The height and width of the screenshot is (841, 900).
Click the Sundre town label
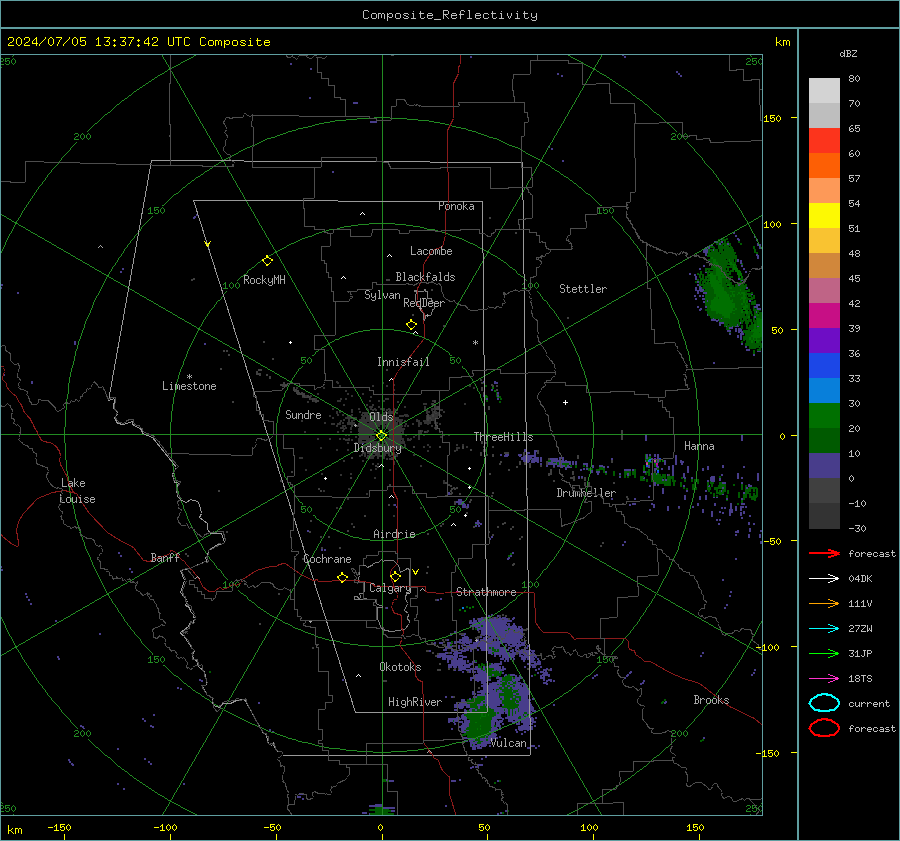click(303, 415)
